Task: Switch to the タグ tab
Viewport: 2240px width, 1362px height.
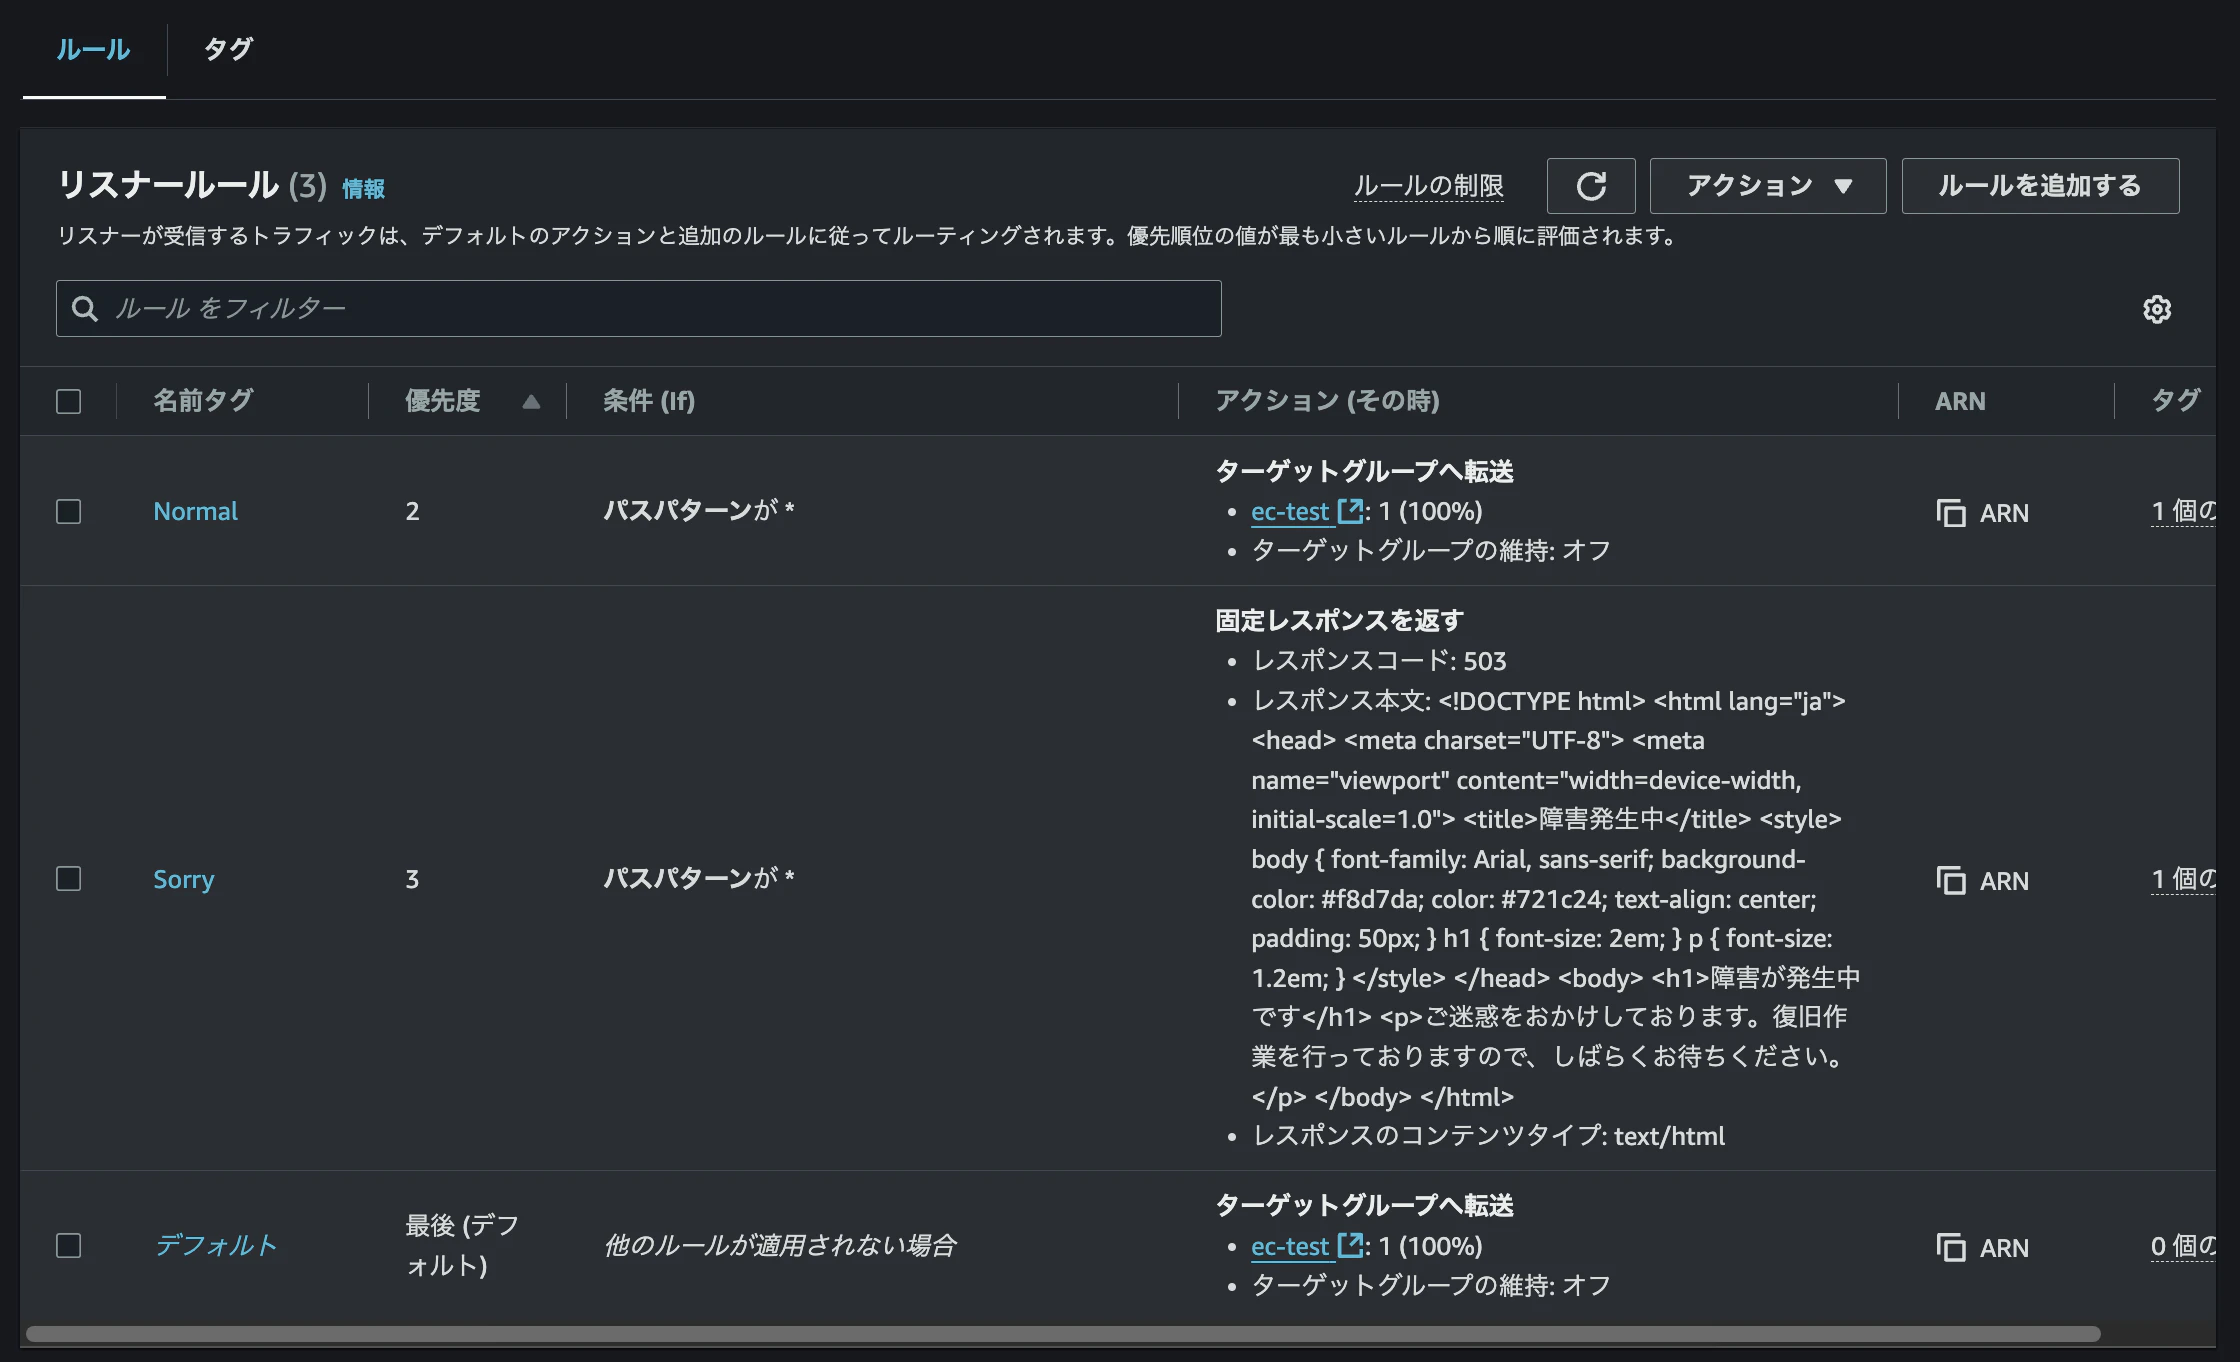Action: pos(228,49)
